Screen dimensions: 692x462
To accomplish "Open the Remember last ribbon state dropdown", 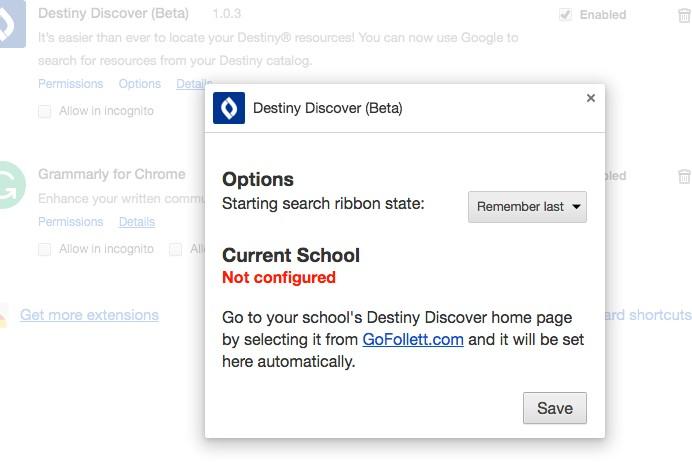I will tap(527, 207).
